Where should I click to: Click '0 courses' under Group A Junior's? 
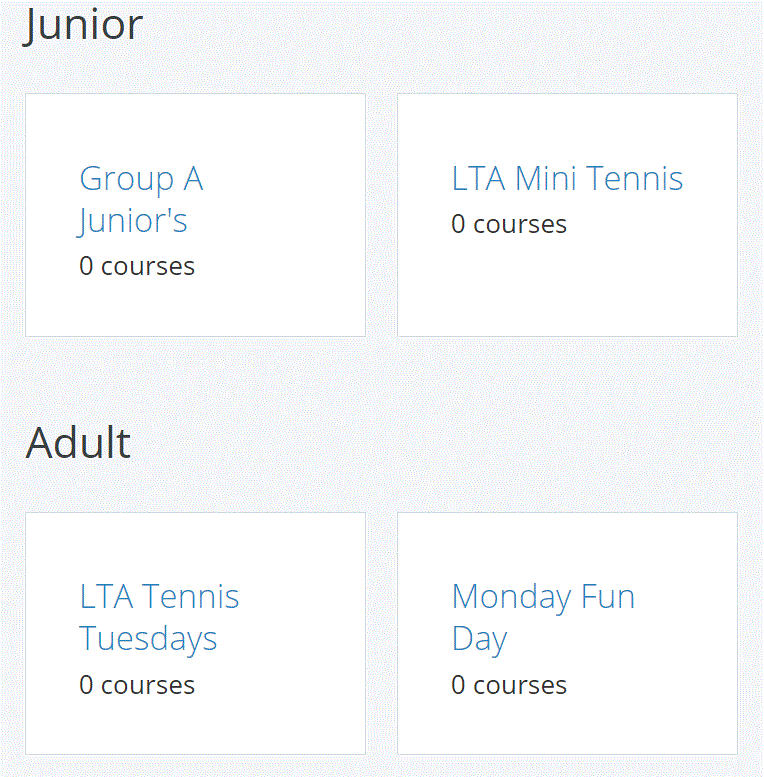[137, 266]
